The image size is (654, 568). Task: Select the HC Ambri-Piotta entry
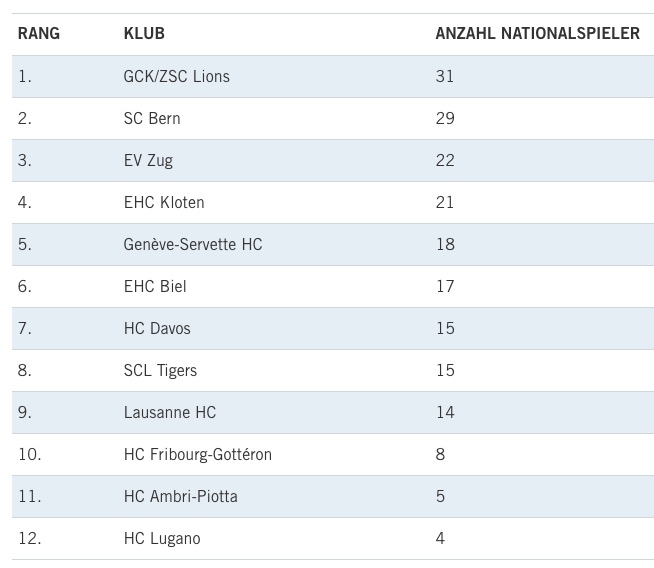coord(181,496)
